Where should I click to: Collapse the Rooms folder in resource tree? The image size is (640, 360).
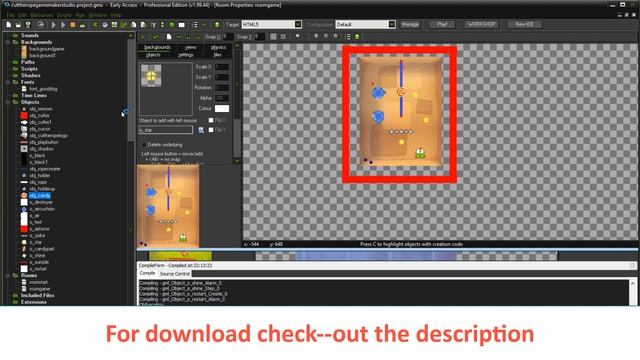coord(7,276)
